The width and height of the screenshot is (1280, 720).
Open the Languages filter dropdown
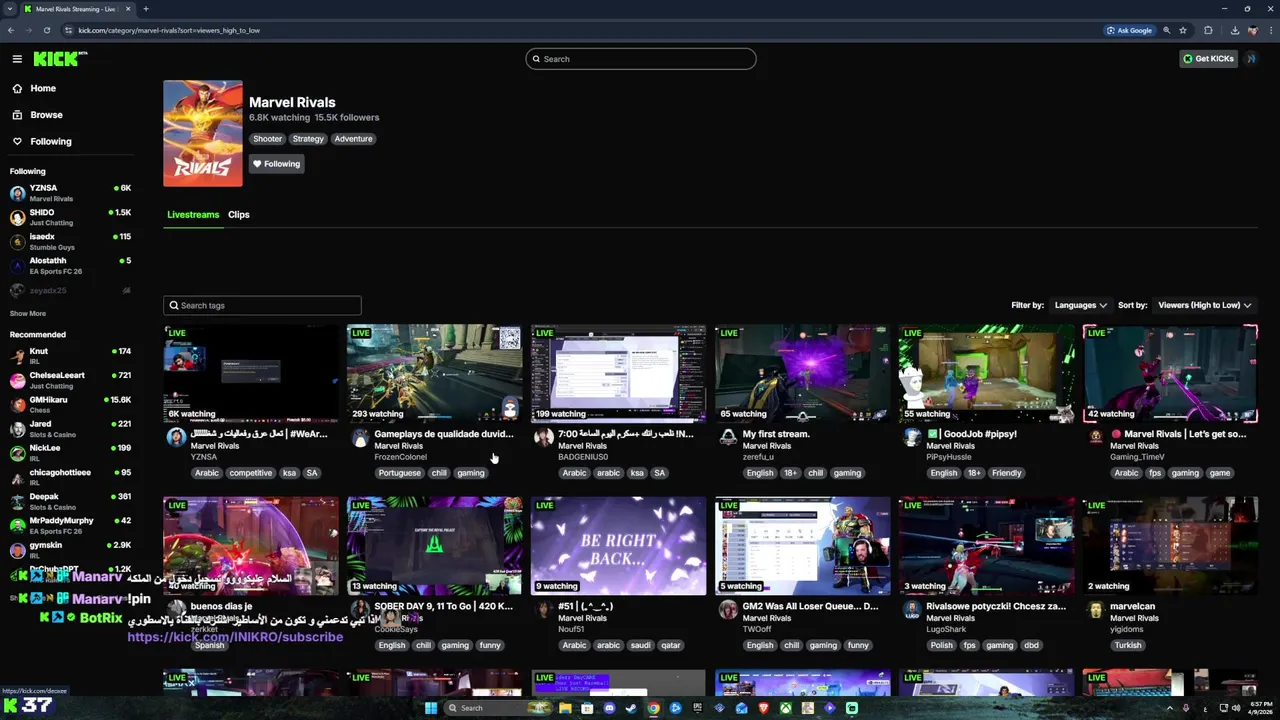click(x=1080, y=305)
